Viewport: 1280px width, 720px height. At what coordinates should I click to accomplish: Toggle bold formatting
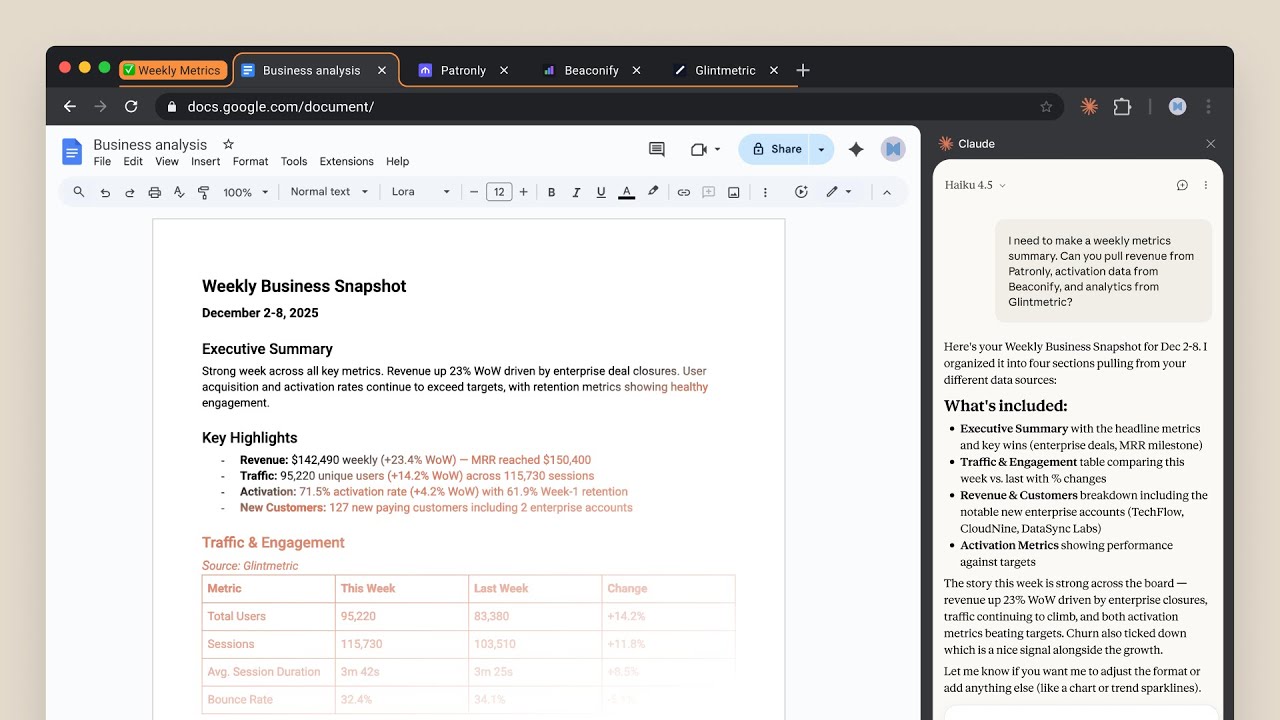(x=551, y=192)
